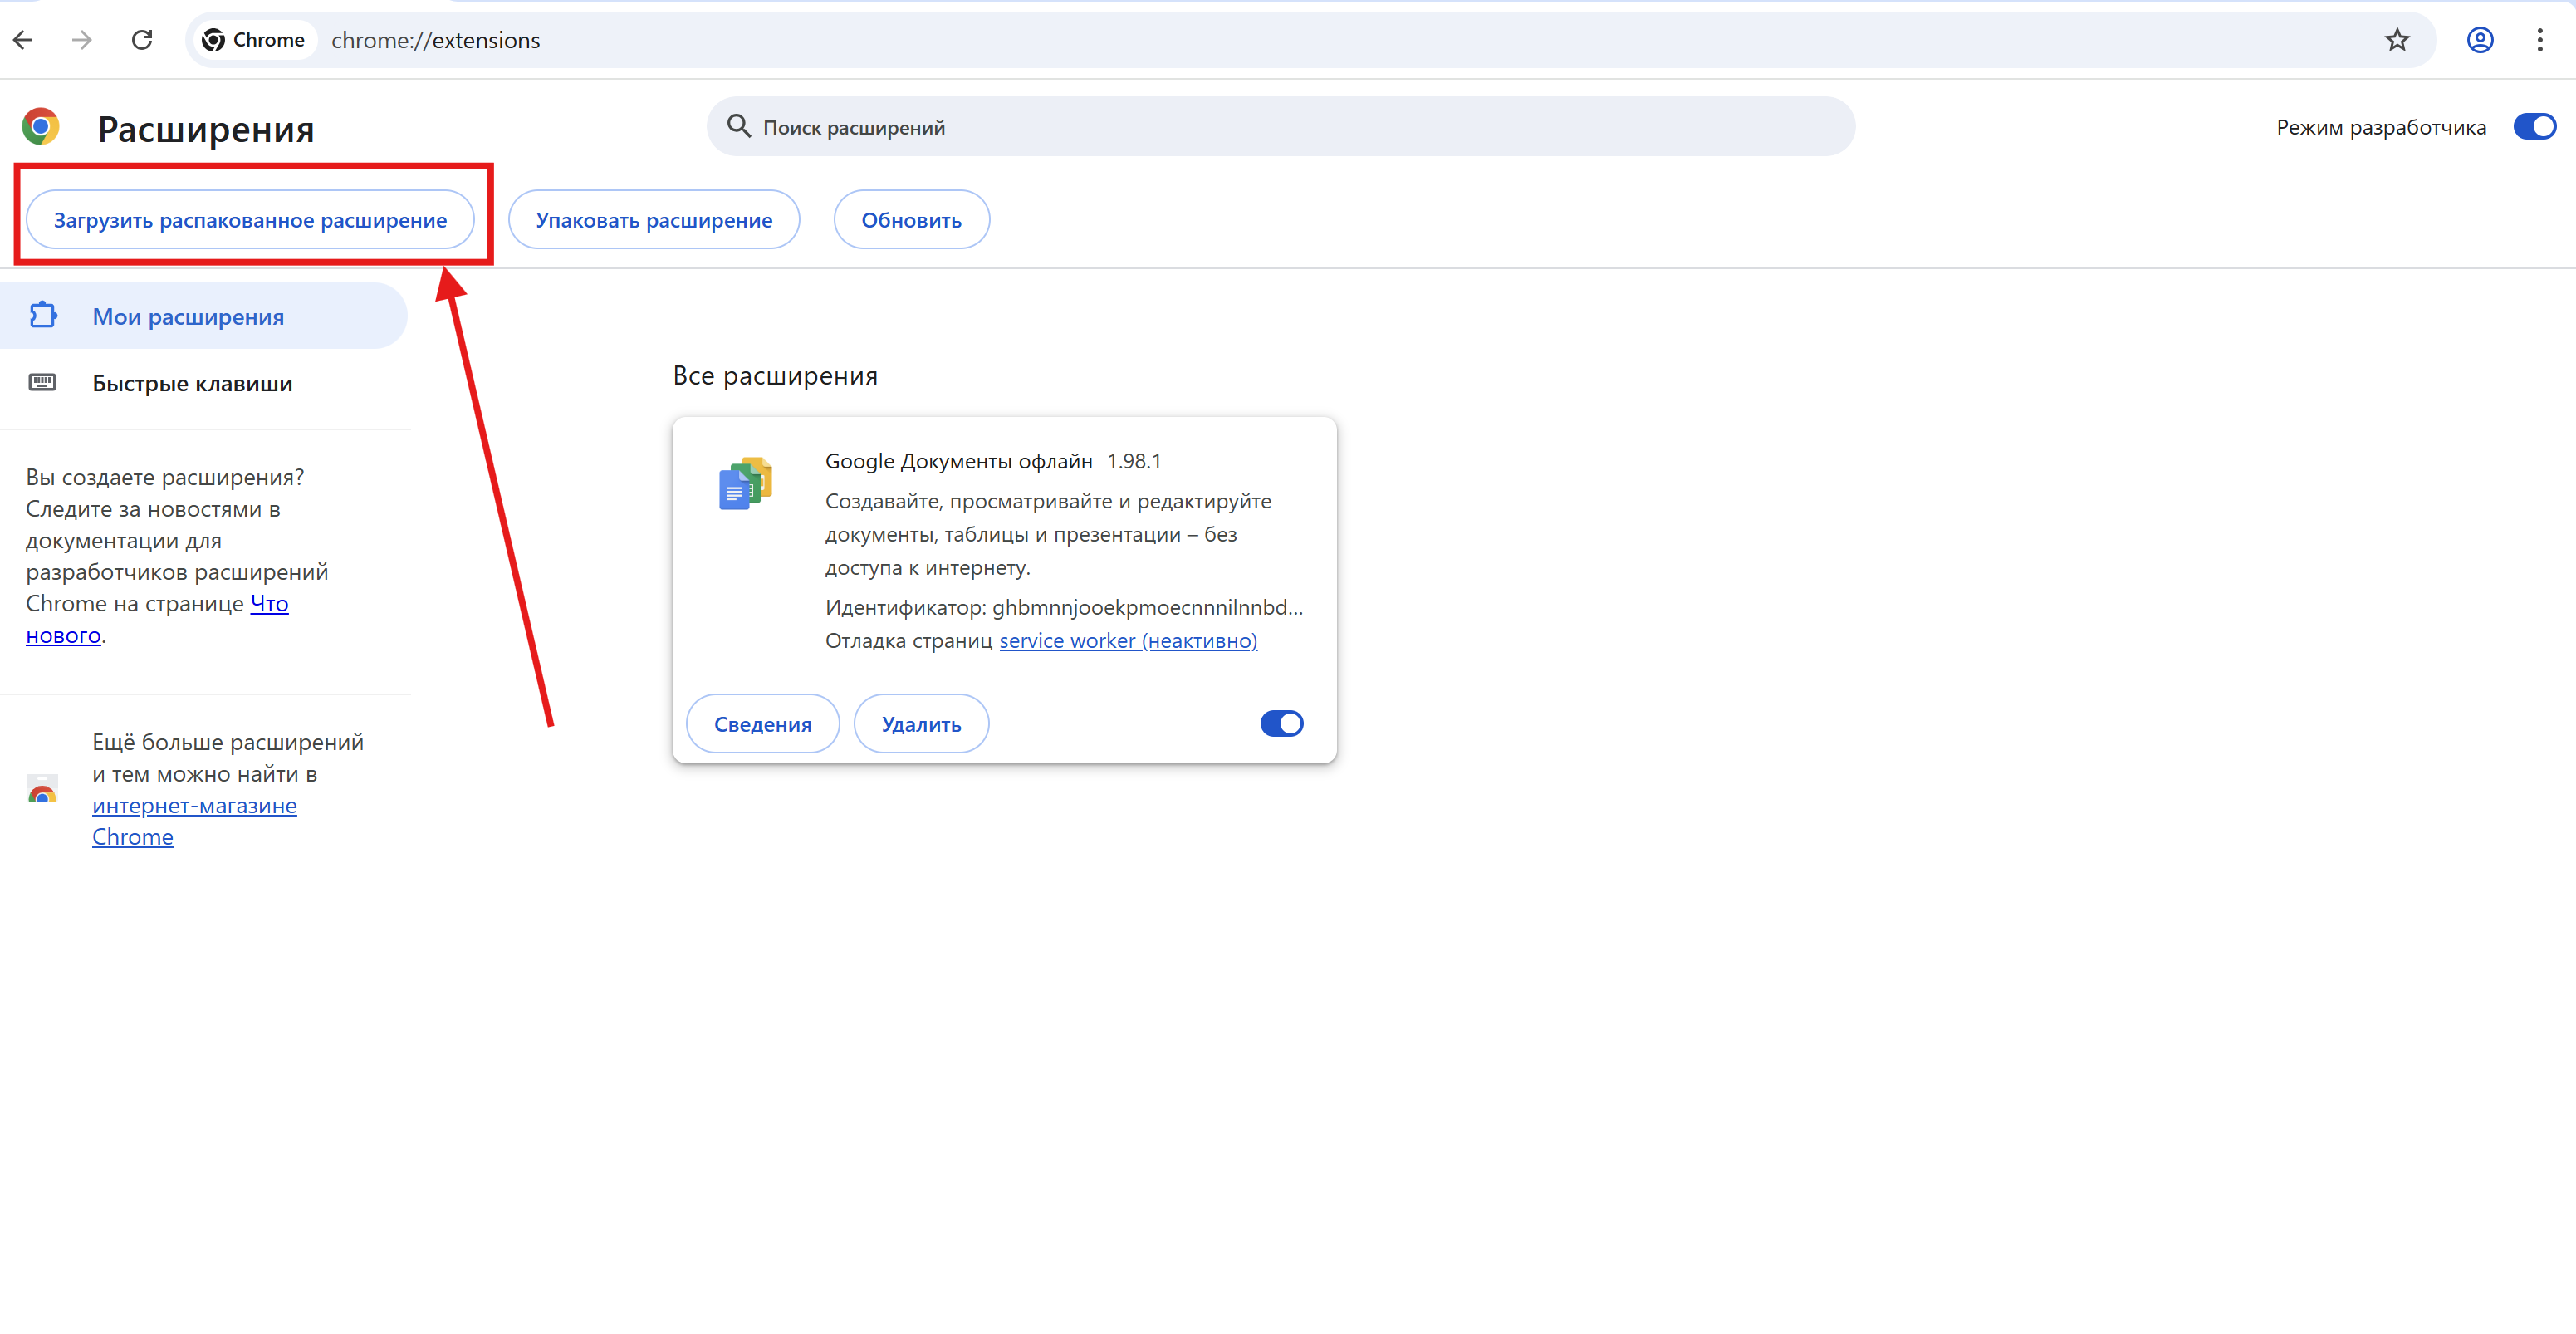Click the Chrome Web Store icon in sidebar

tap(41, 790)
